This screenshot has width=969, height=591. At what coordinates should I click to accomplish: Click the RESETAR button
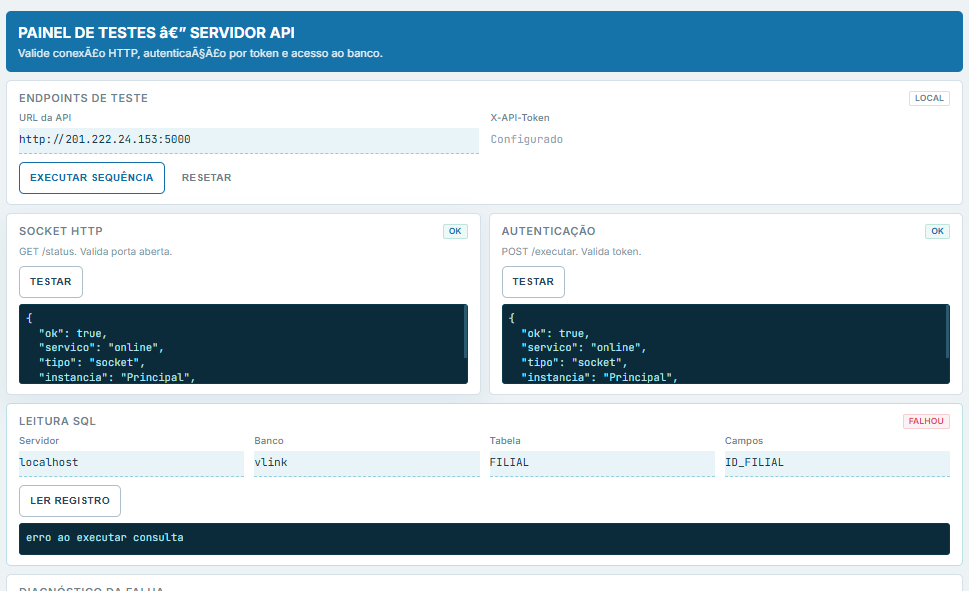[x=206, y=178]
